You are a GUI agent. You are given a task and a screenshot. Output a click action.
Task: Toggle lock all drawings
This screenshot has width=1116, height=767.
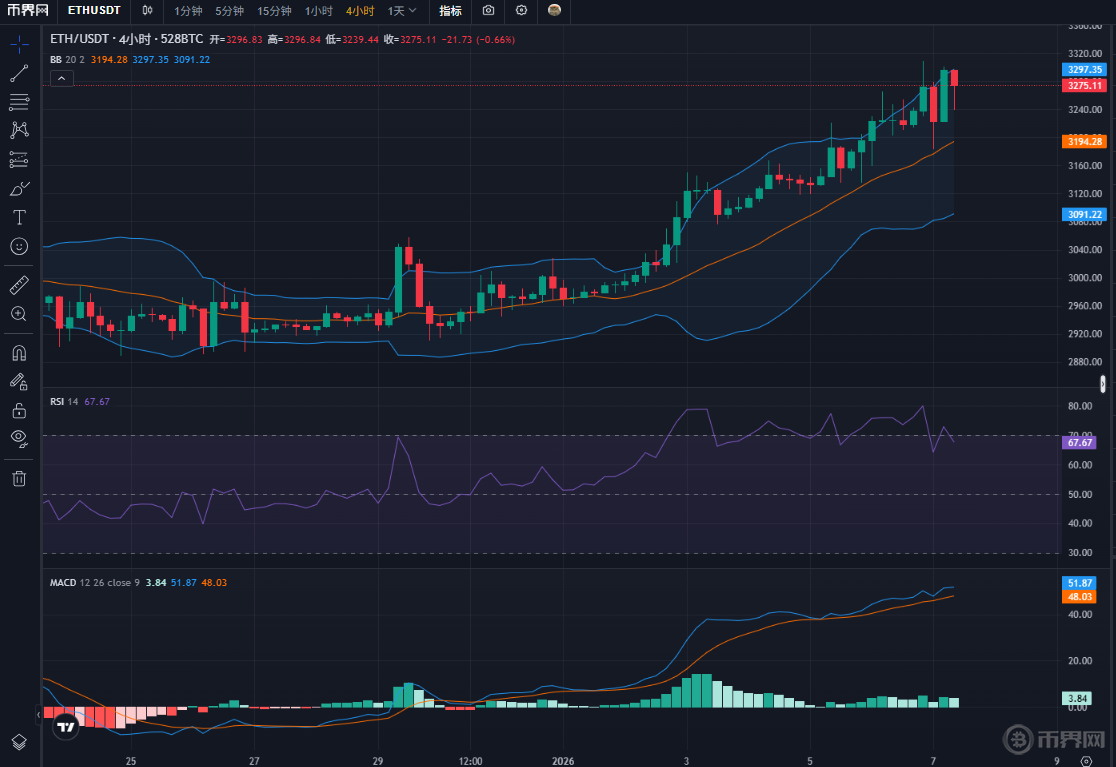coord(19,410)
